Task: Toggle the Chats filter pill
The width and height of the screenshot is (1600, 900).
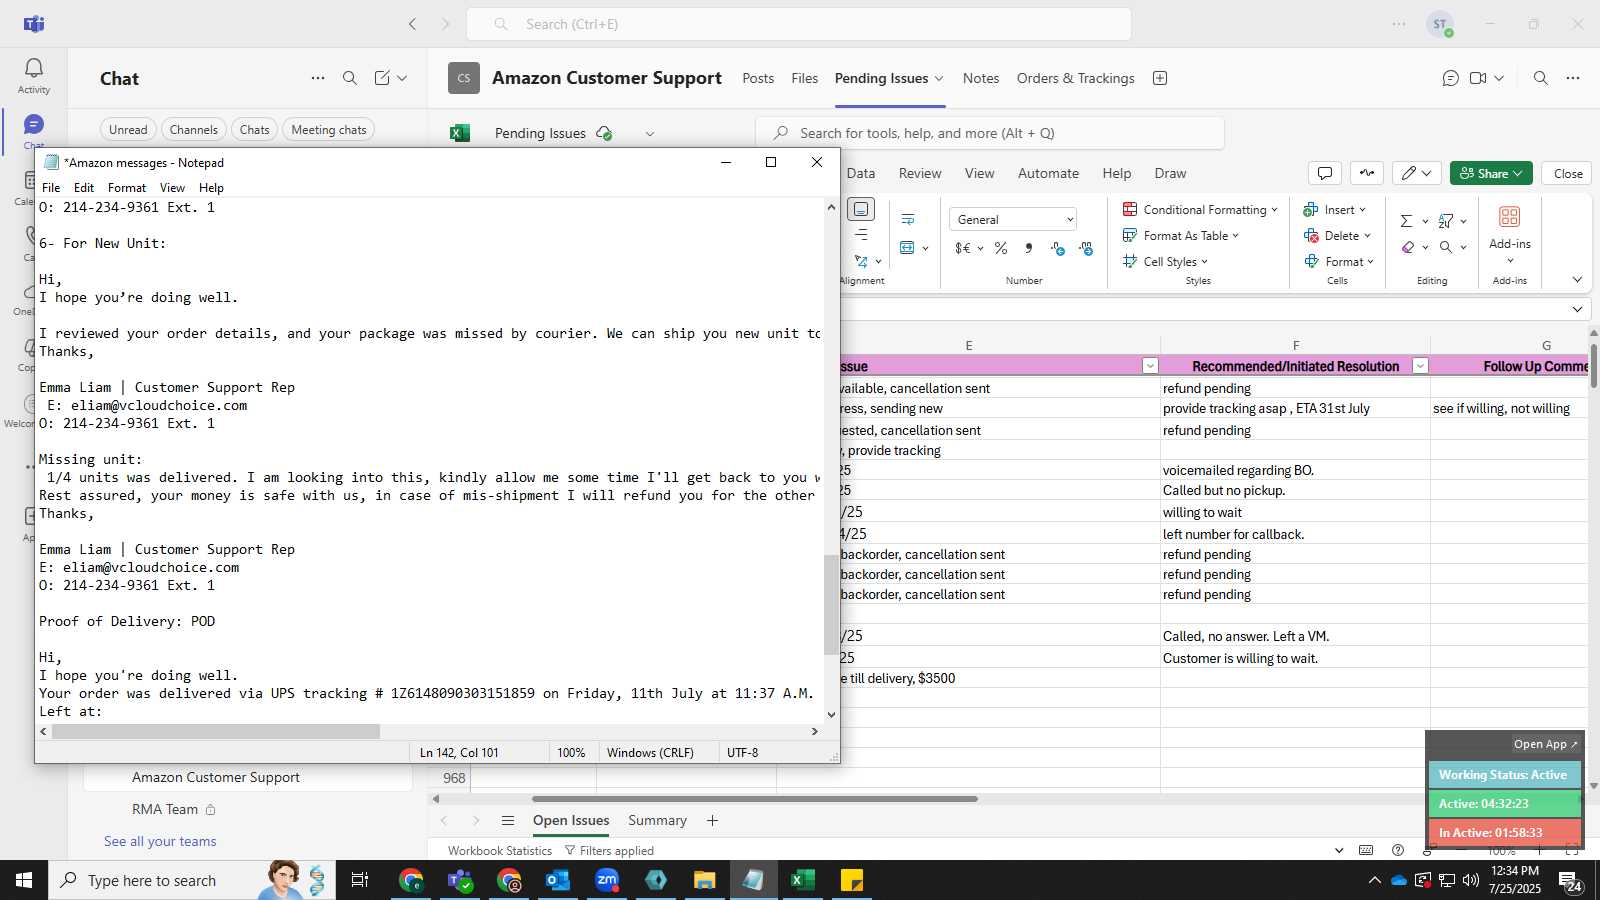Action: [254, 130]
